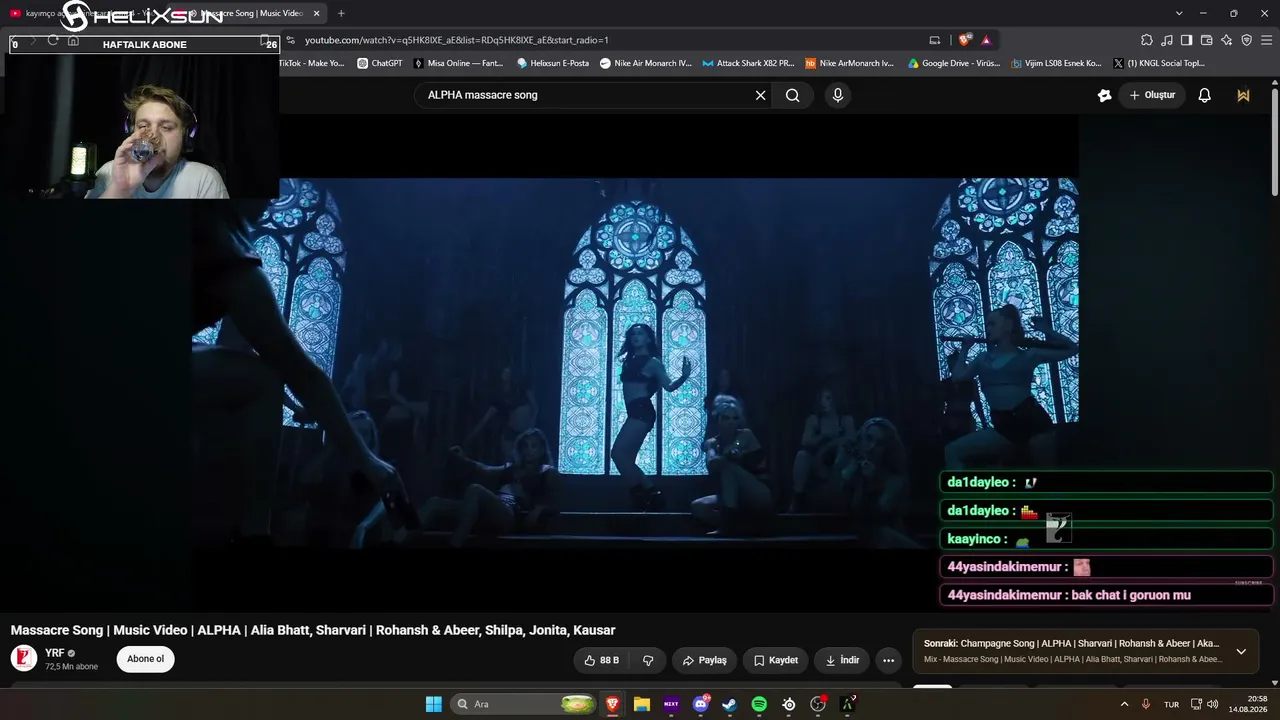
Task: Open YouTube notifications bell
Action: (x=1205, y=95)
